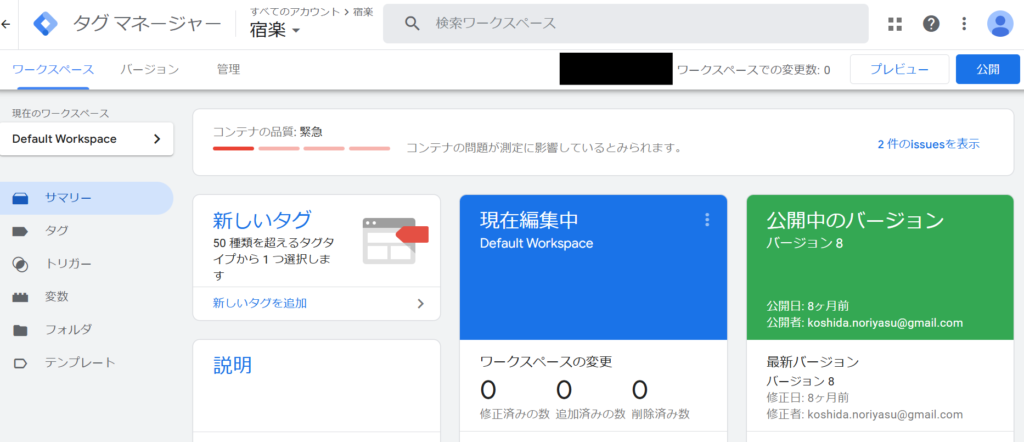Open the header more options menu
Image resolution: width=1024 pixels, height=442 pixels.
(x=965, y=24)
